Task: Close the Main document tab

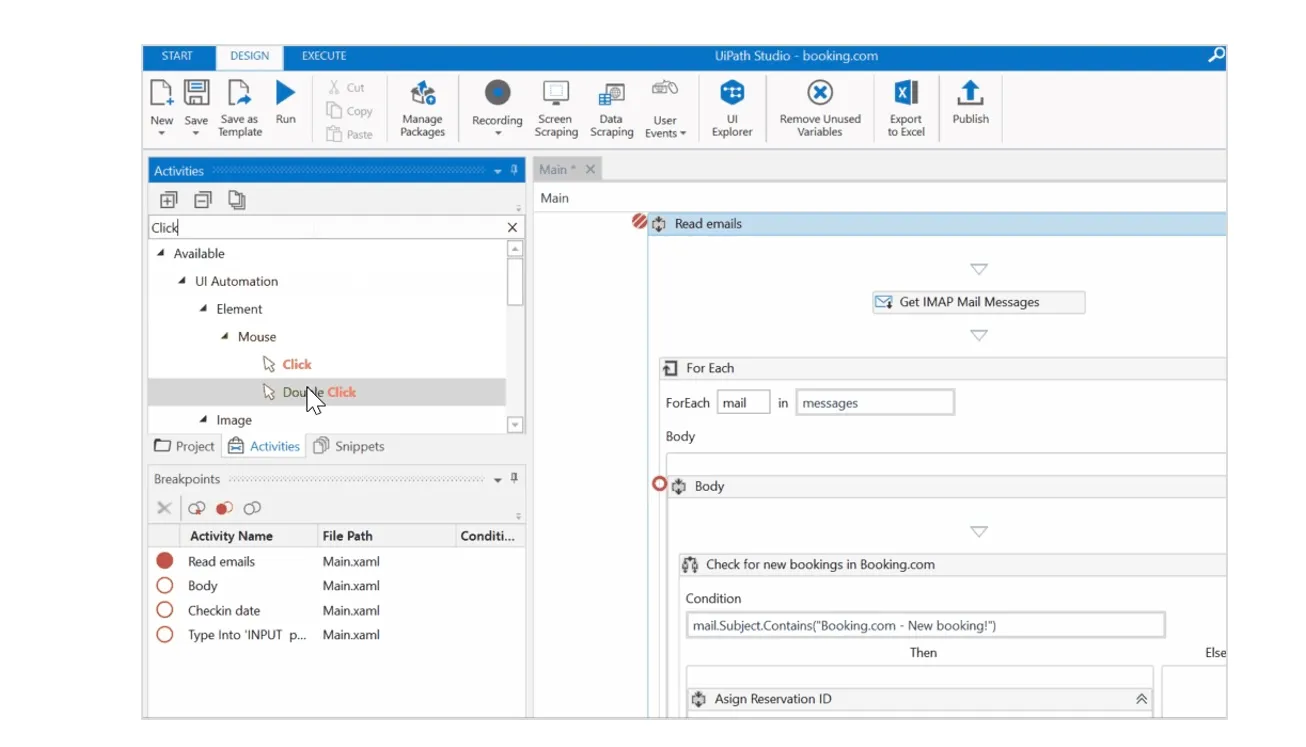Action: coord(590,169)
